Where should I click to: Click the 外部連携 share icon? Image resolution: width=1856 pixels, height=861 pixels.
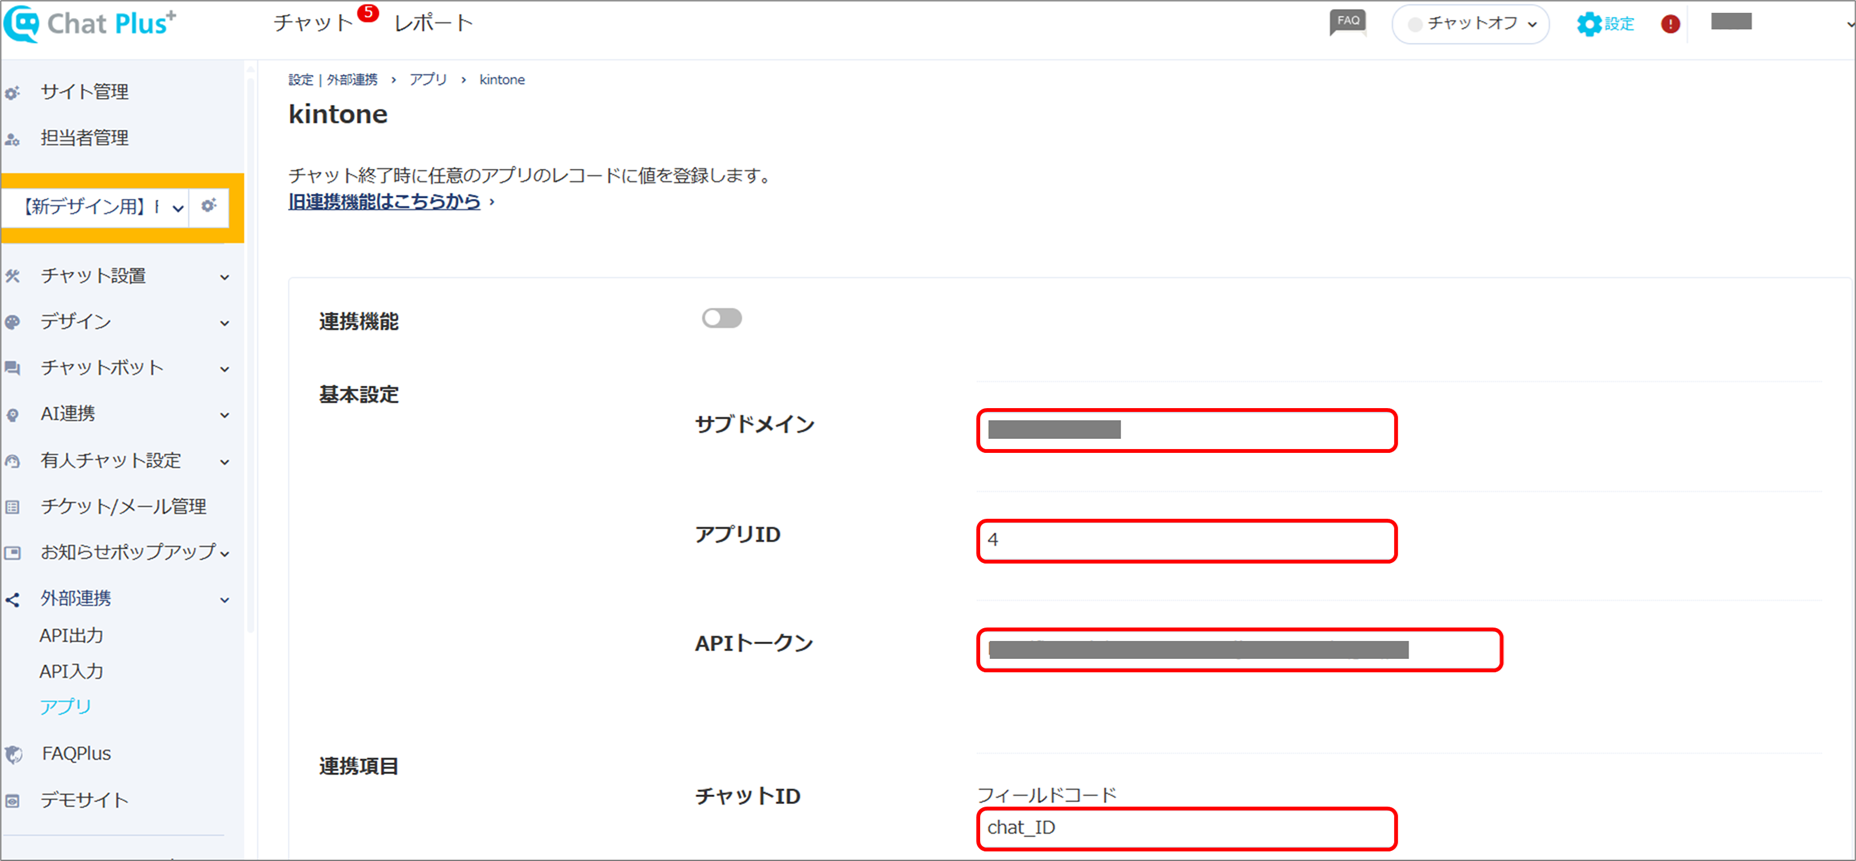(12, 599)
